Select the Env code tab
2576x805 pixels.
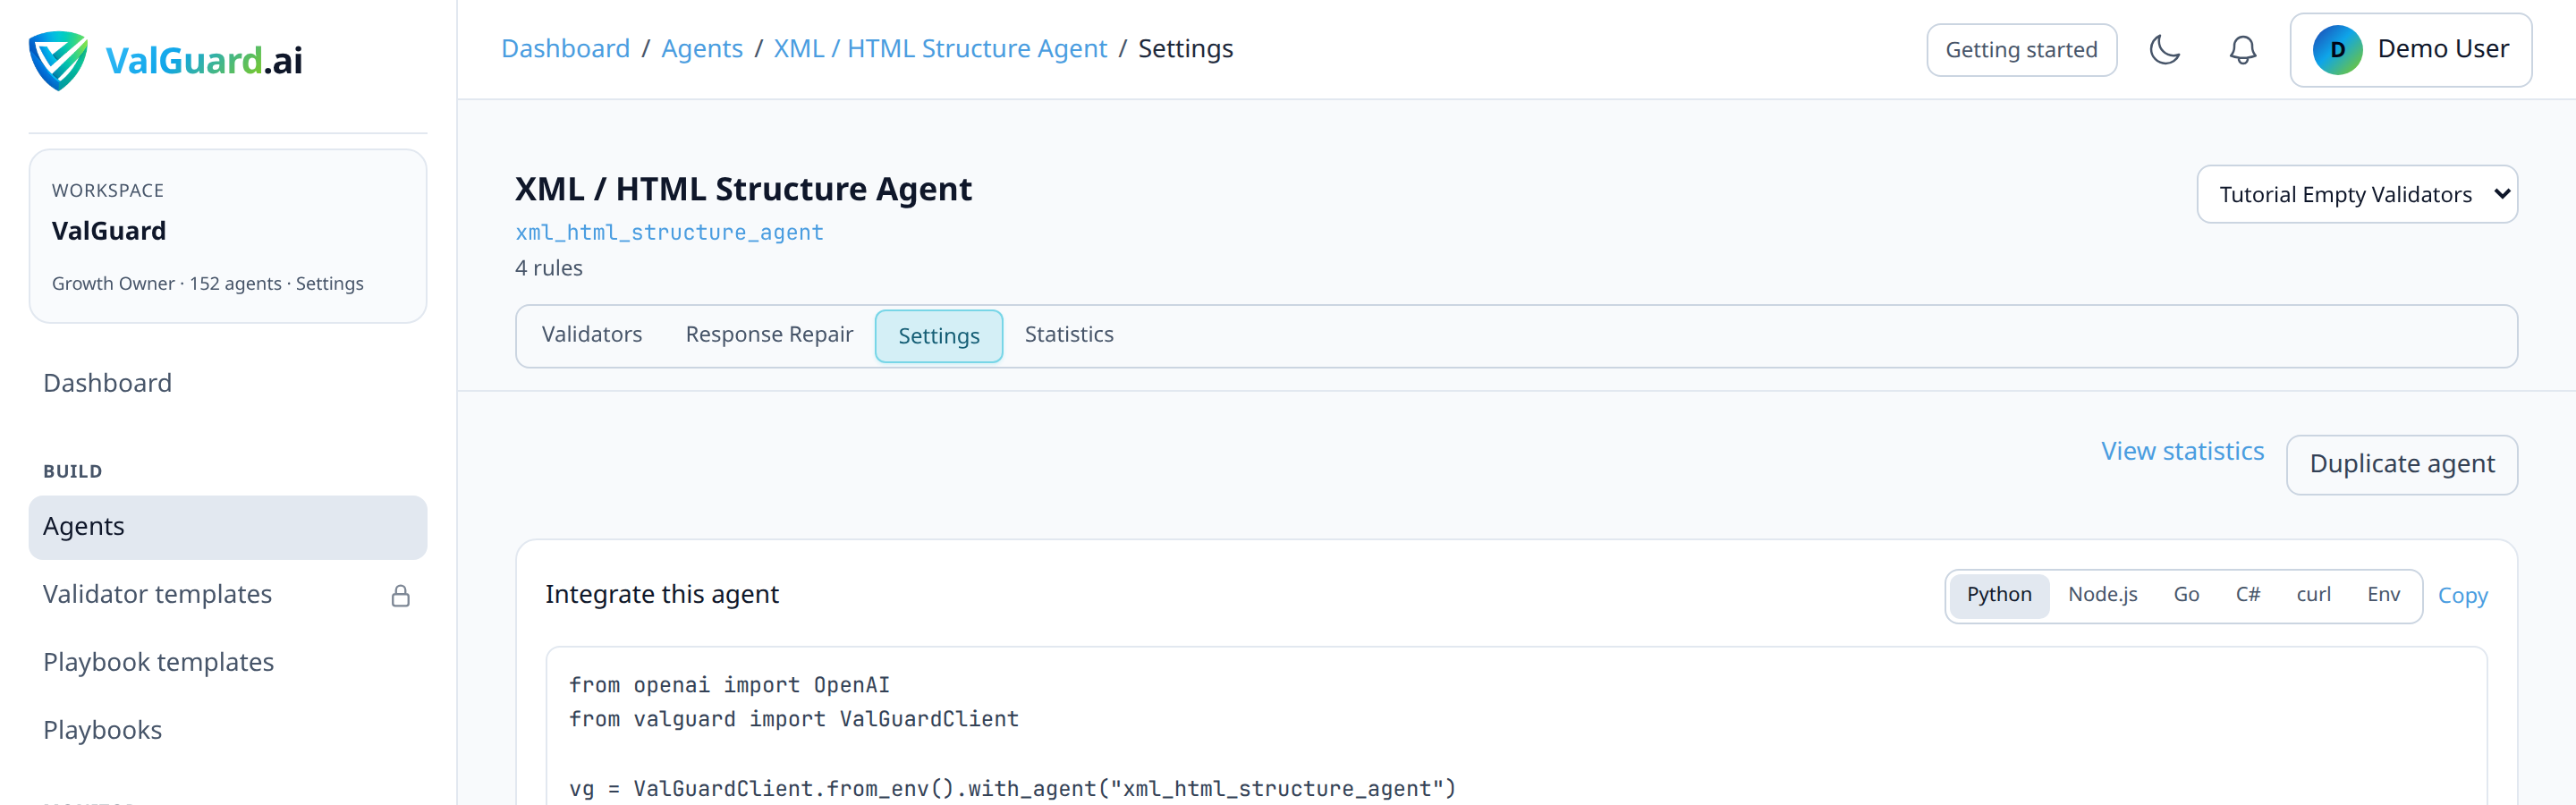(2383, 595)
